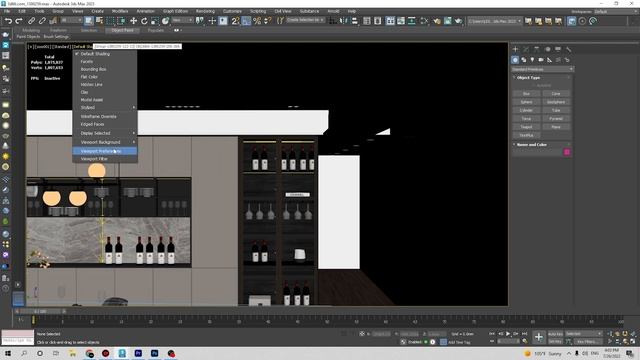The width and height of the screenshot is (640, 360).
Task: Open the Modify tab in command panel
Action: tap(526, 49)
